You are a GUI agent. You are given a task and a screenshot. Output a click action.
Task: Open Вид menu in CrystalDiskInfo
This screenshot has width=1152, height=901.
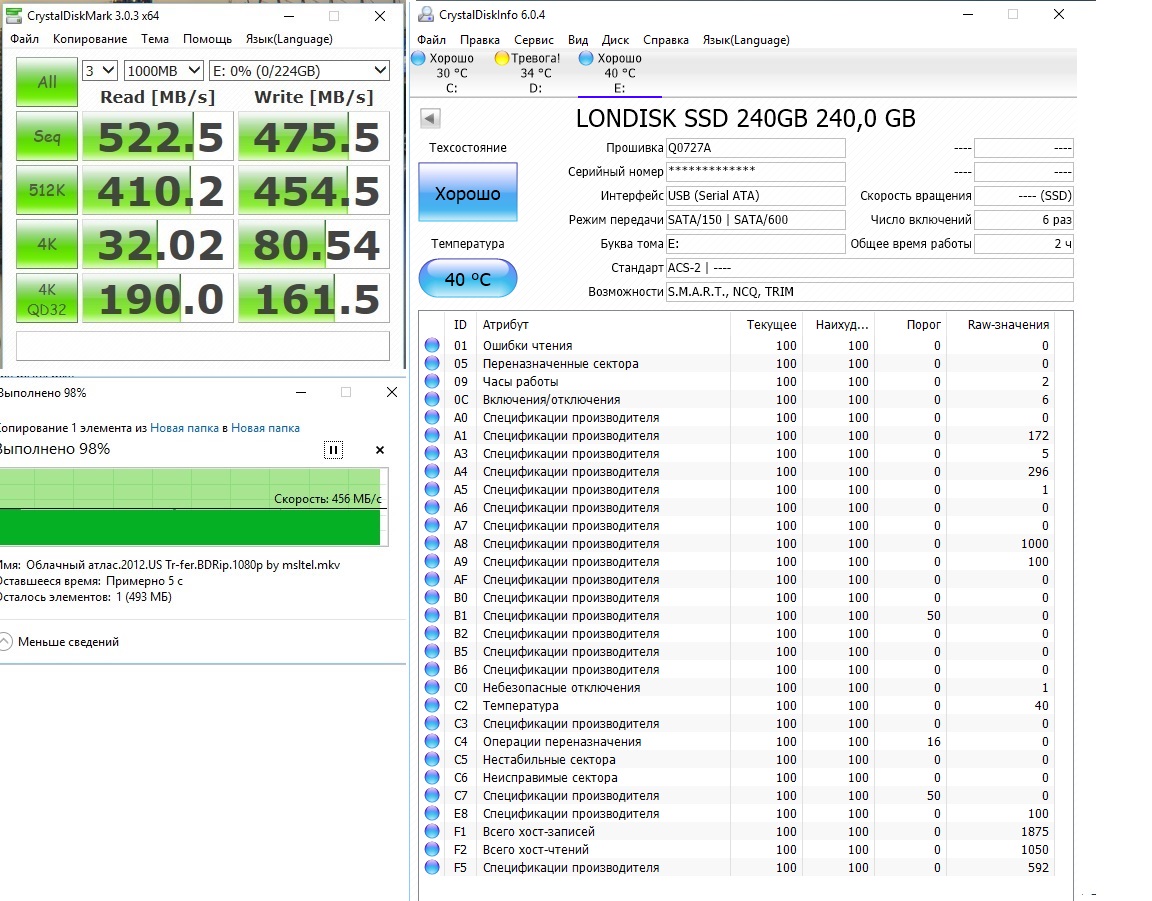pyautogui.click(x=577, y=40)
